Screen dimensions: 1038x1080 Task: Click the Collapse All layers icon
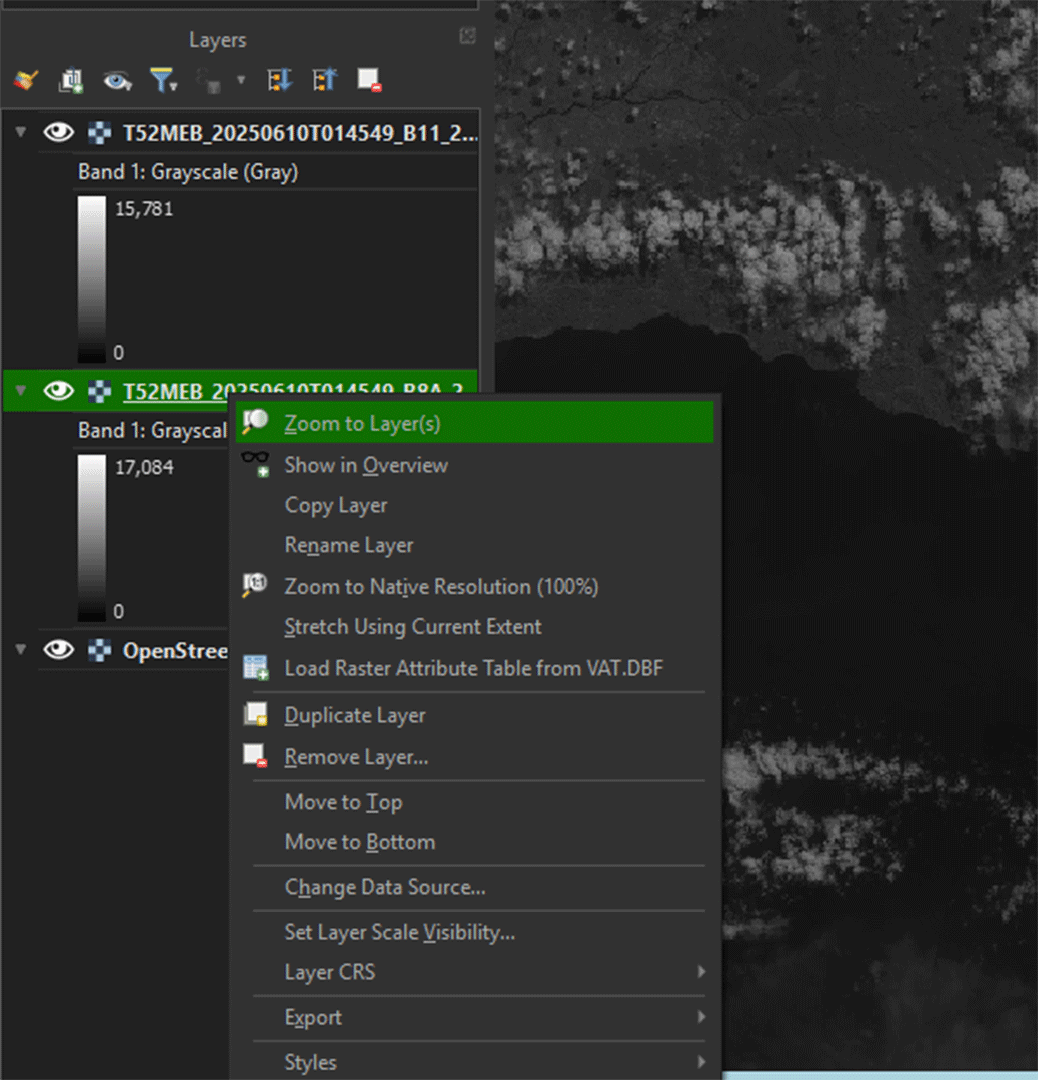click(x=324, y=81)
